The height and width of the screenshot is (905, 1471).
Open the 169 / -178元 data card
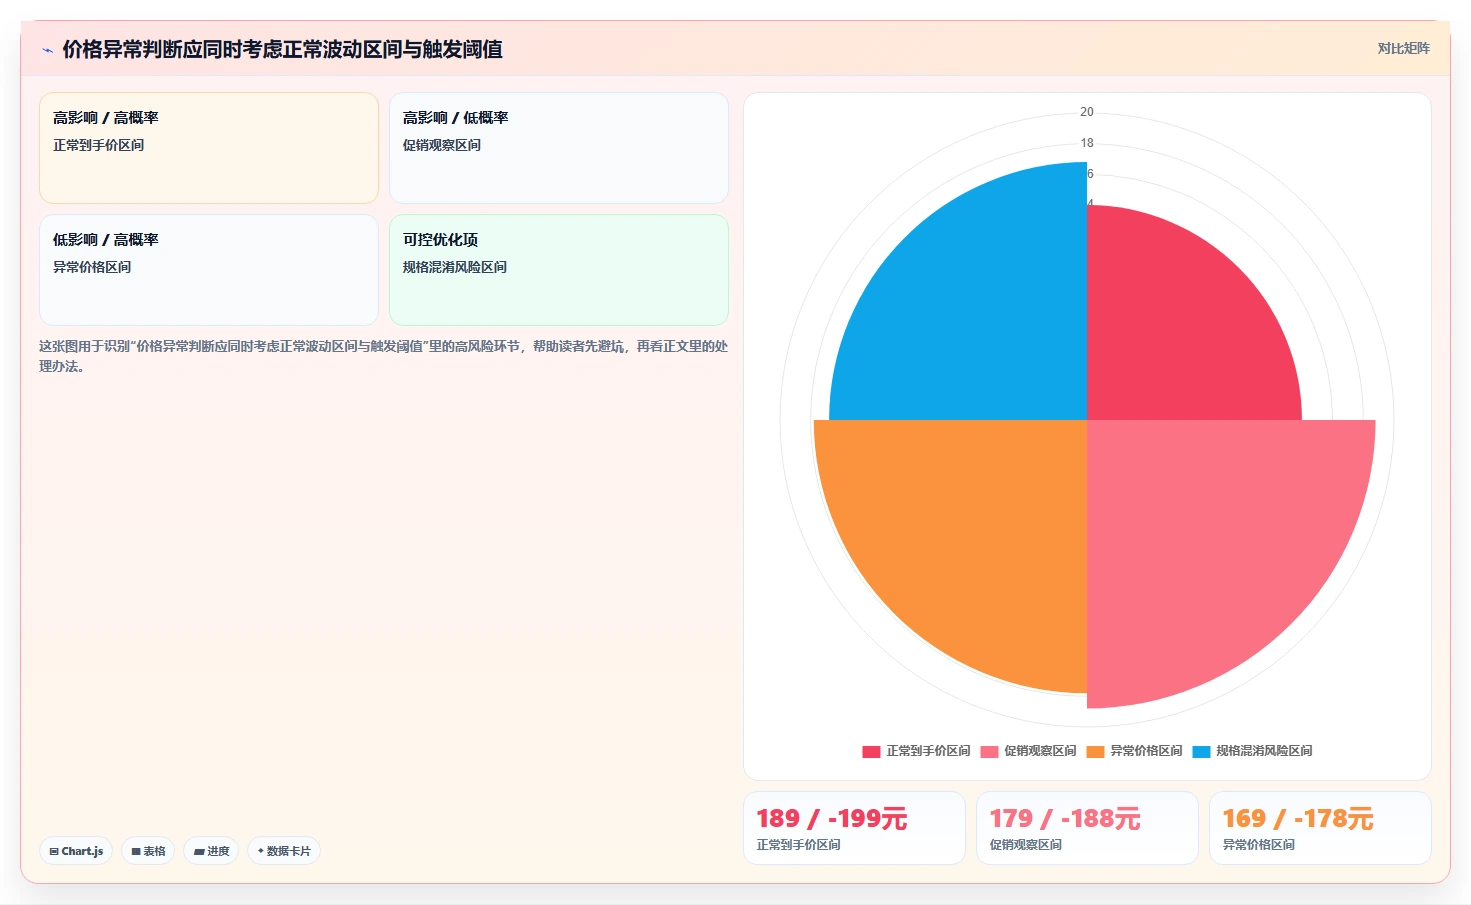[x=1320, y=828]
